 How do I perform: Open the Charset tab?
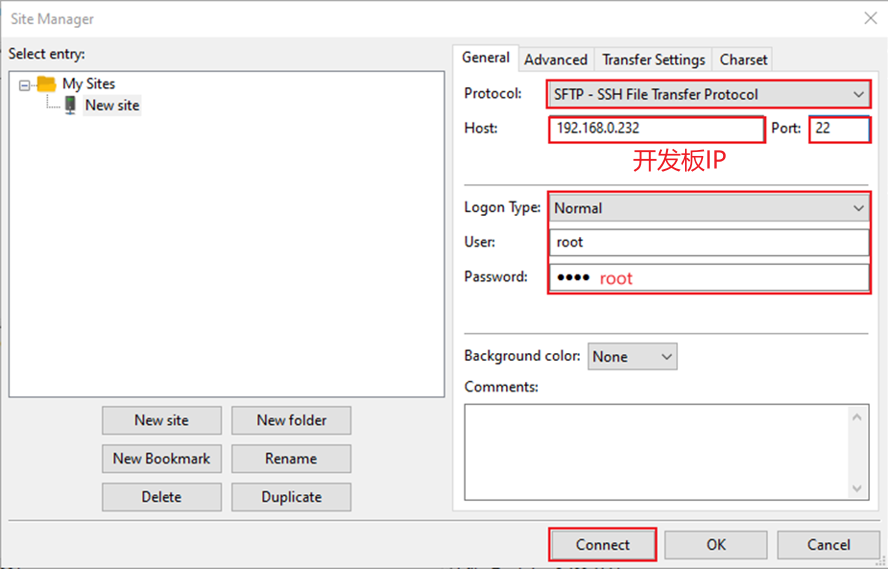[x=743, y=59]
